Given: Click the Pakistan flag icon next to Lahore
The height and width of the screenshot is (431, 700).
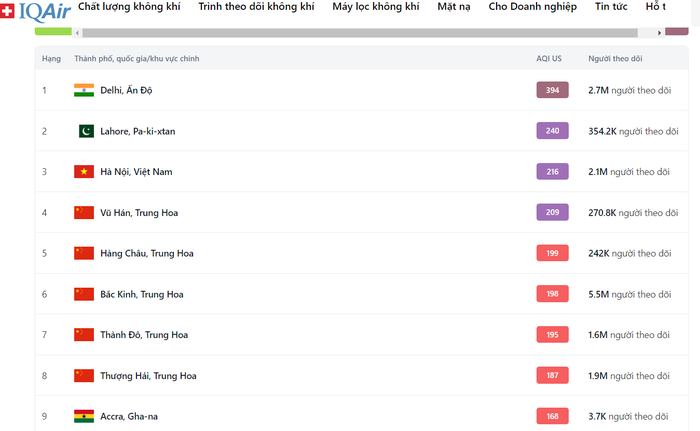Looking at the screenshot, I should pos(87,131).
